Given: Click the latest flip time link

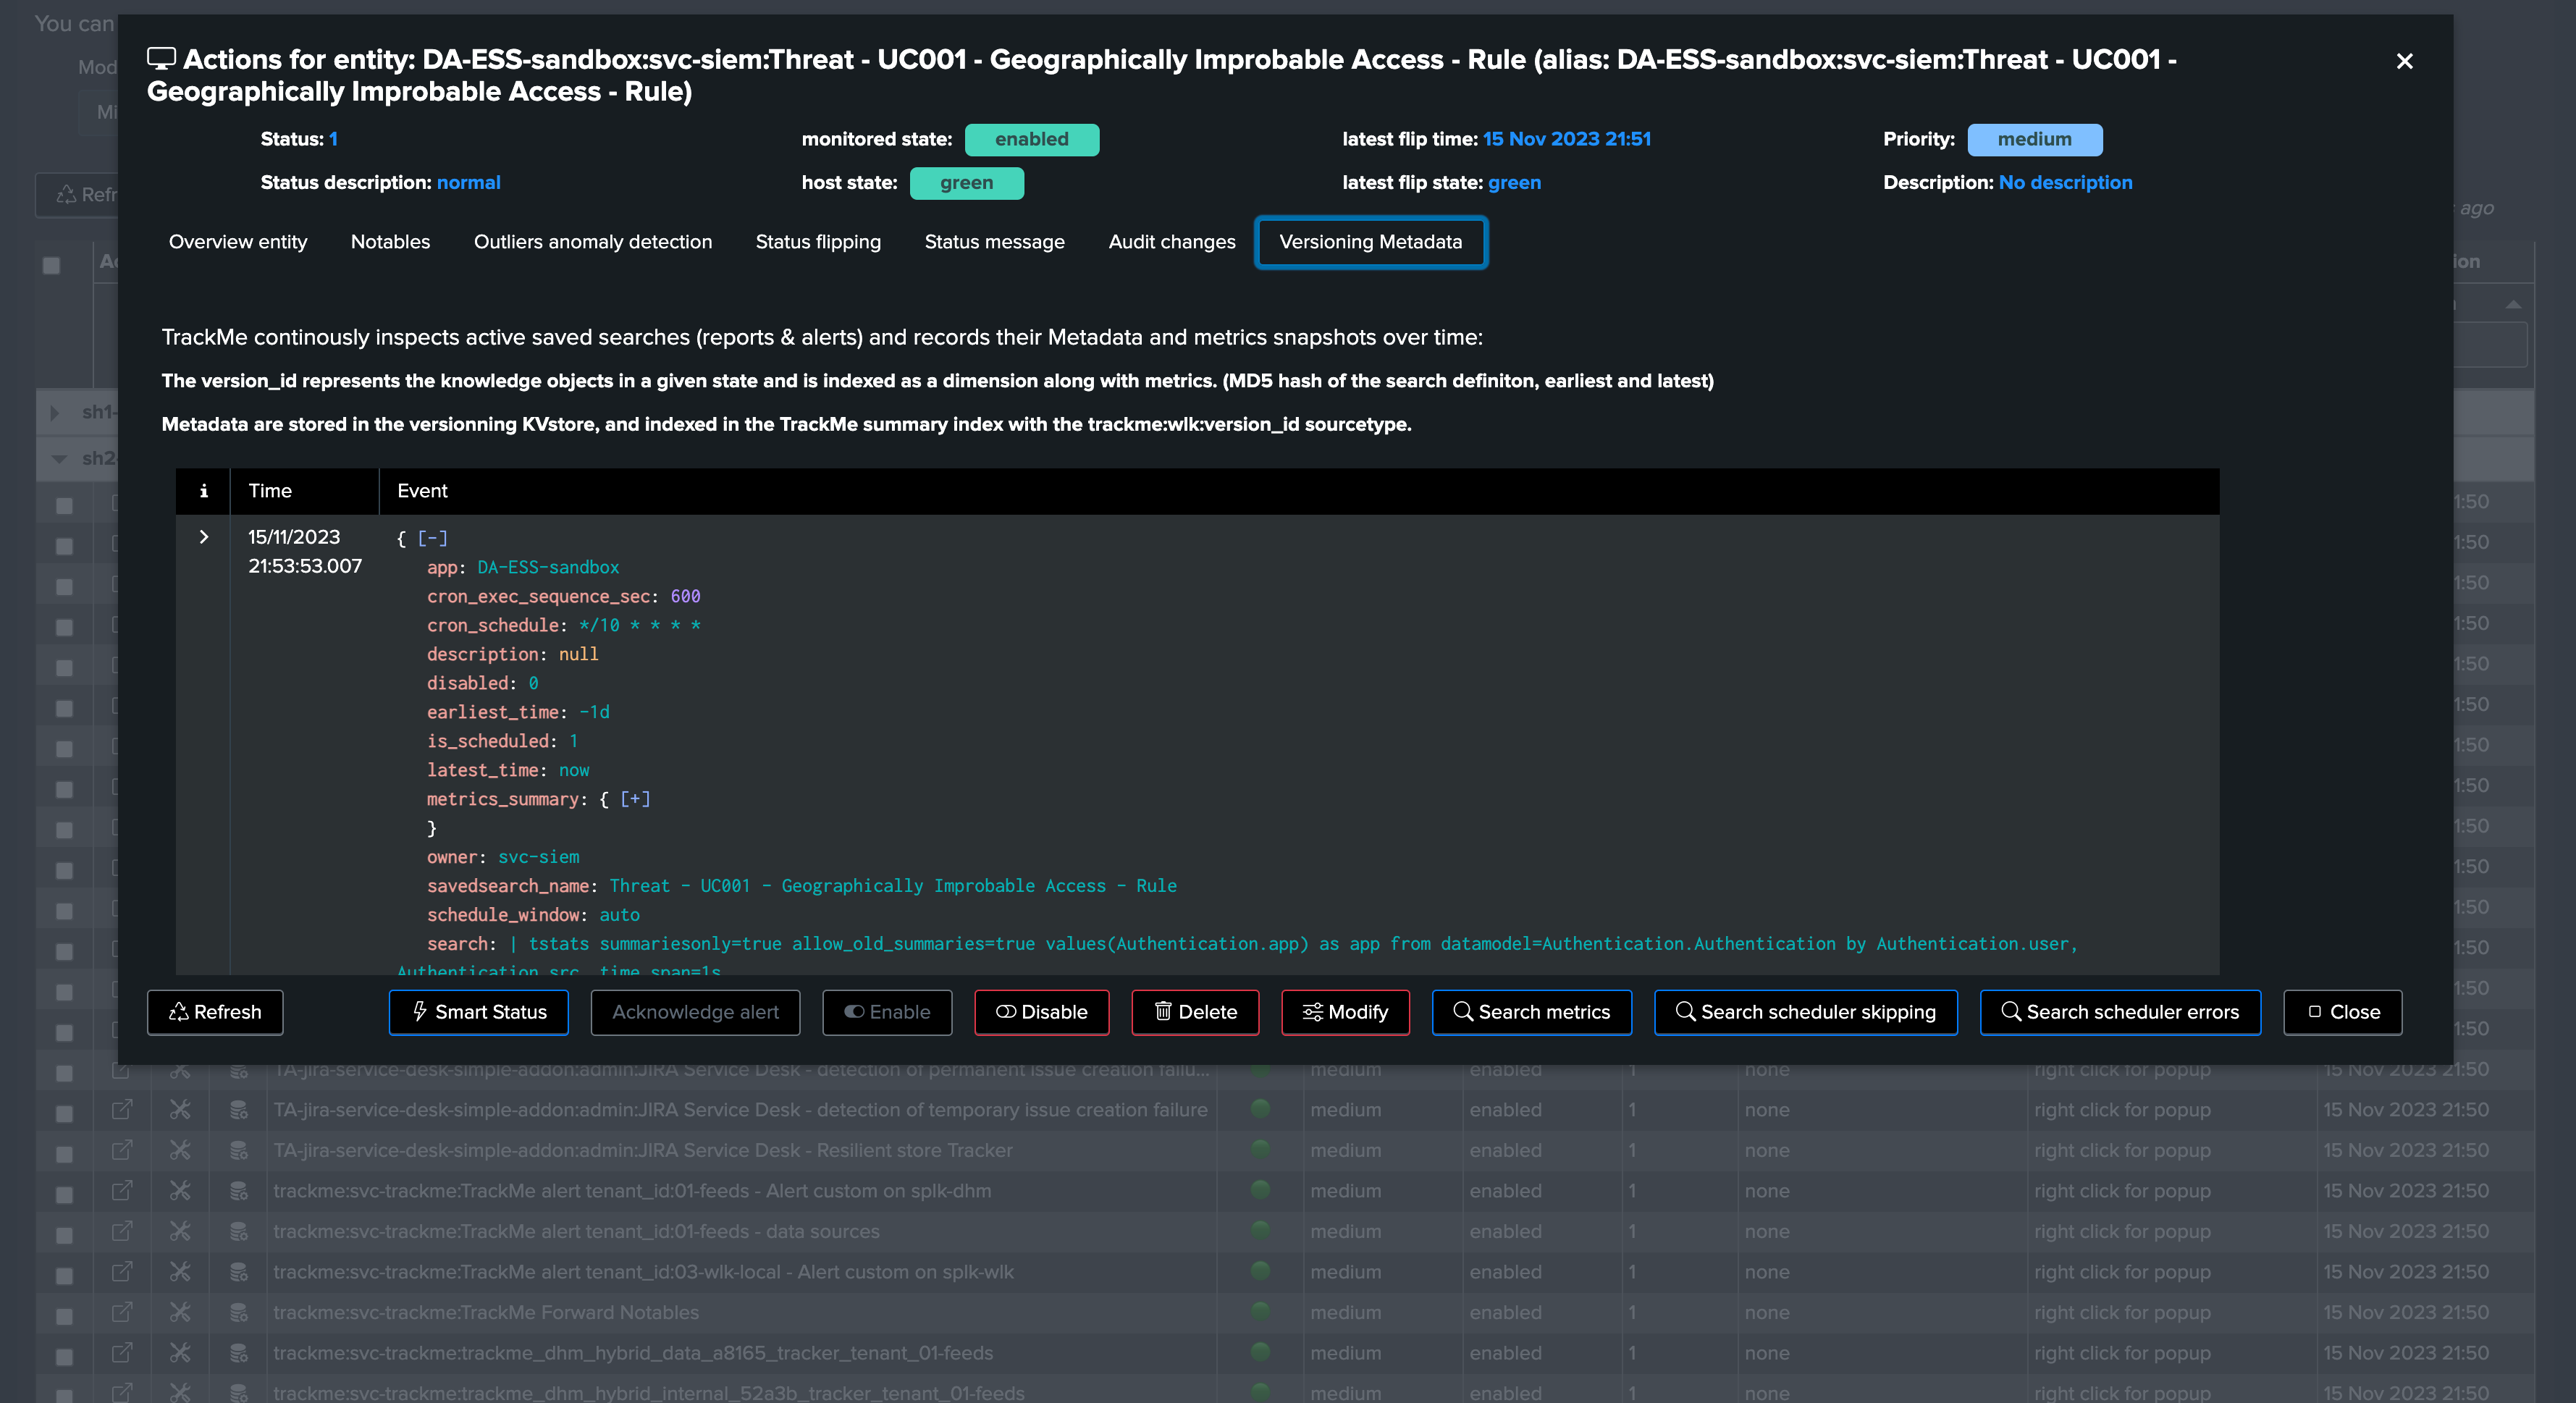Looking at the screenshot, I should click(1566, 139).
